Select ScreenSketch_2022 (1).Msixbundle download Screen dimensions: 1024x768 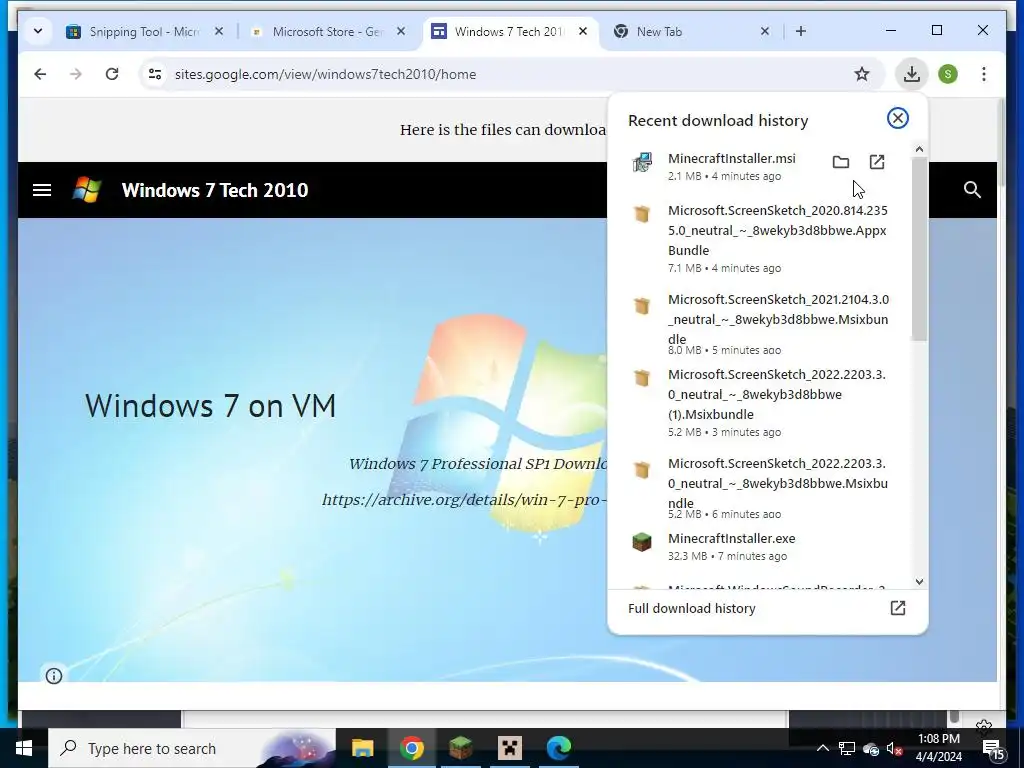point(761,402)
